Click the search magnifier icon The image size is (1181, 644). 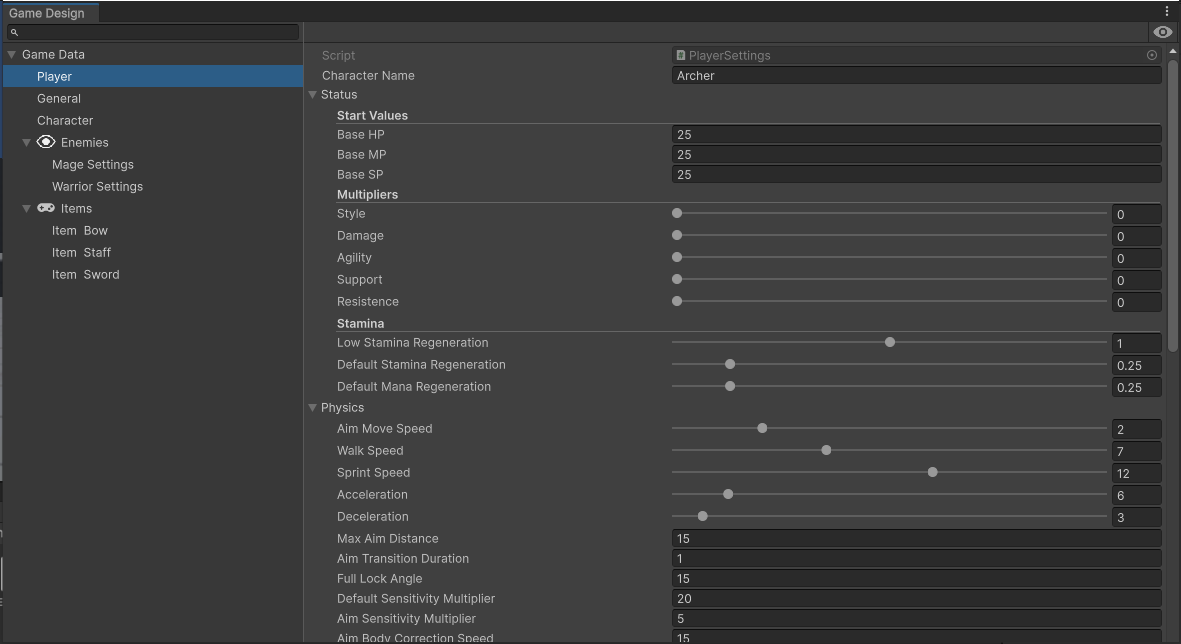[14, 33]
